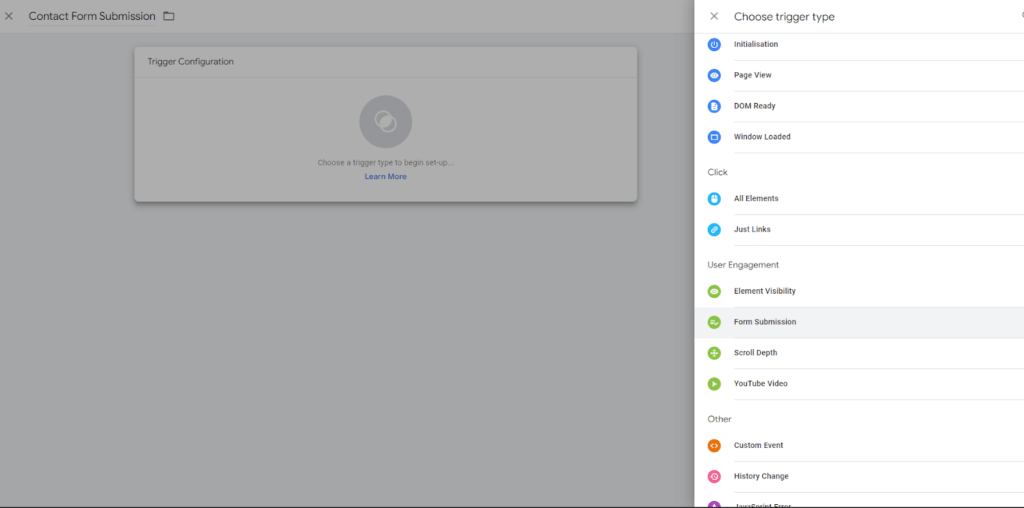Click the Page View eye icon
The height and width of the screenshot is (508, 1024).
(714, 75)
